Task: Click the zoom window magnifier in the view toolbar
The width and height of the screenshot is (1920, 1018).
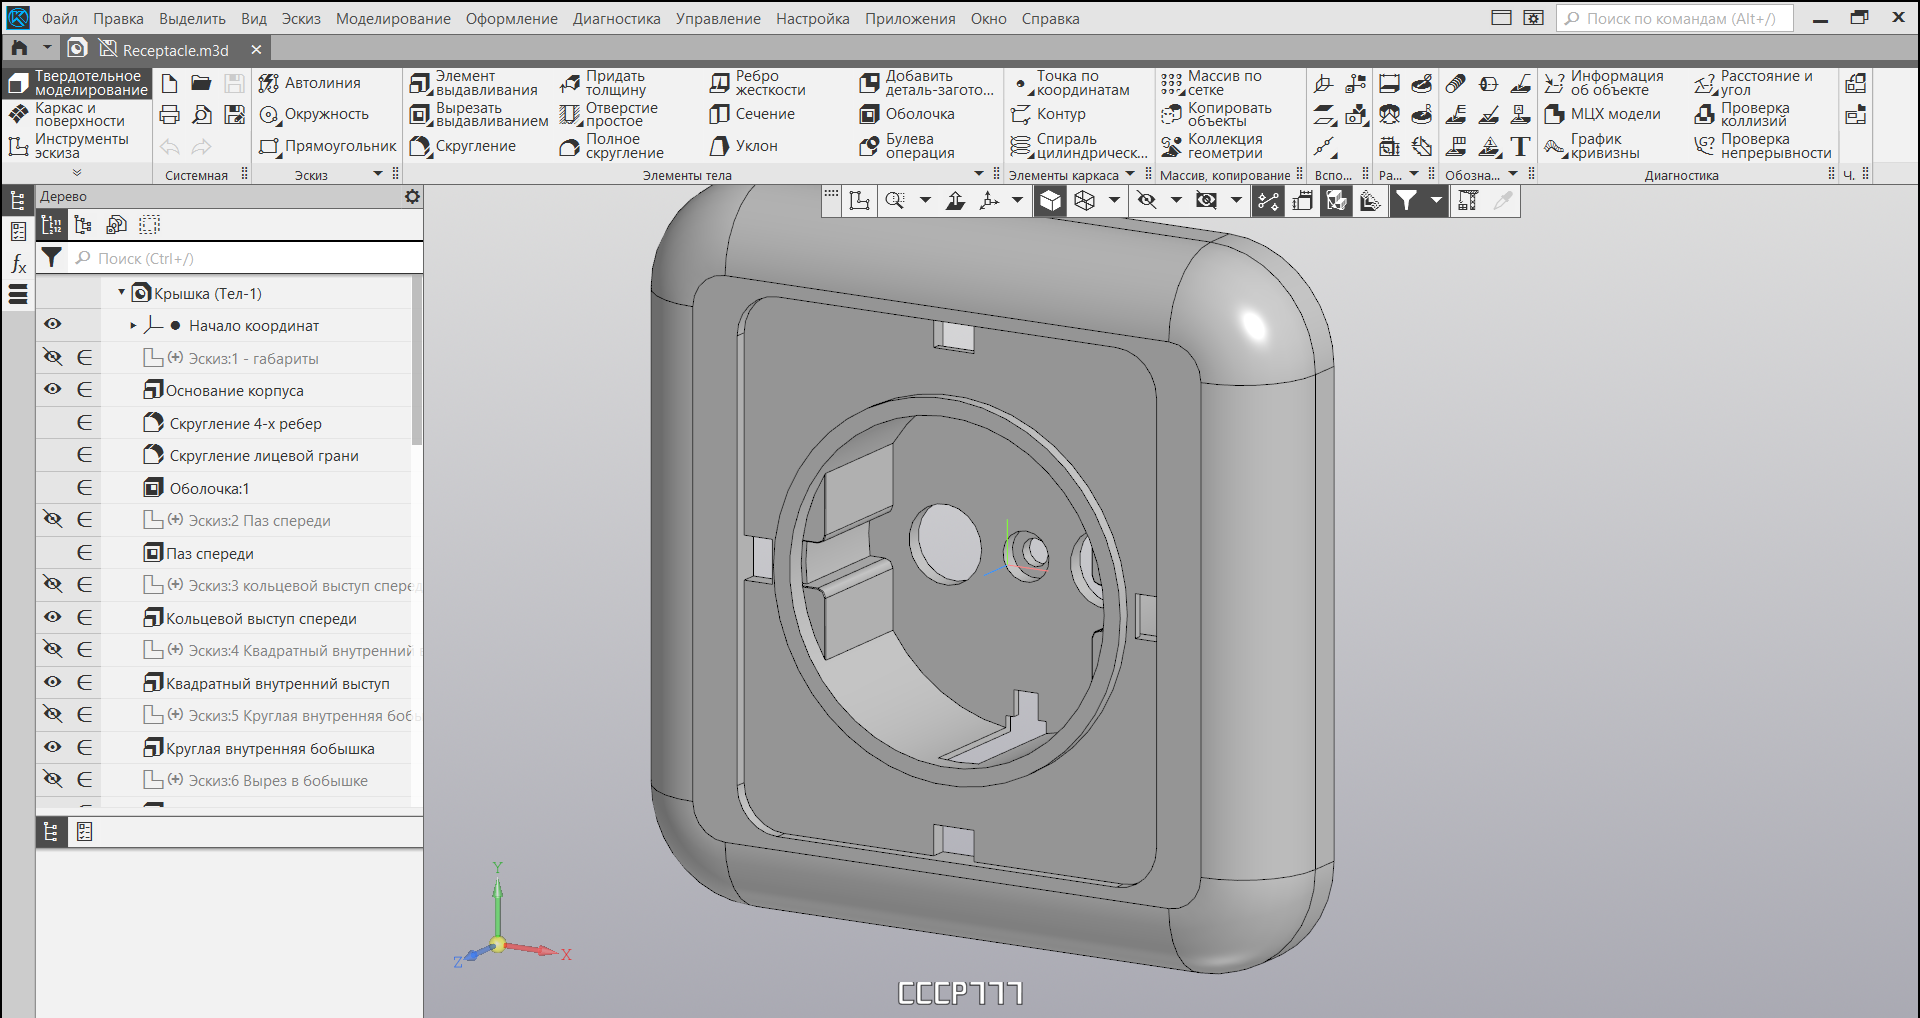Action: (895, 201)
